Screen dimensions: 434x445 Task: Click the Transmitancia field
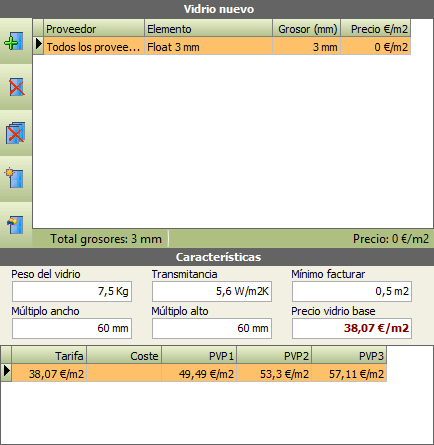pyautogui.click(x=212, y=291)
